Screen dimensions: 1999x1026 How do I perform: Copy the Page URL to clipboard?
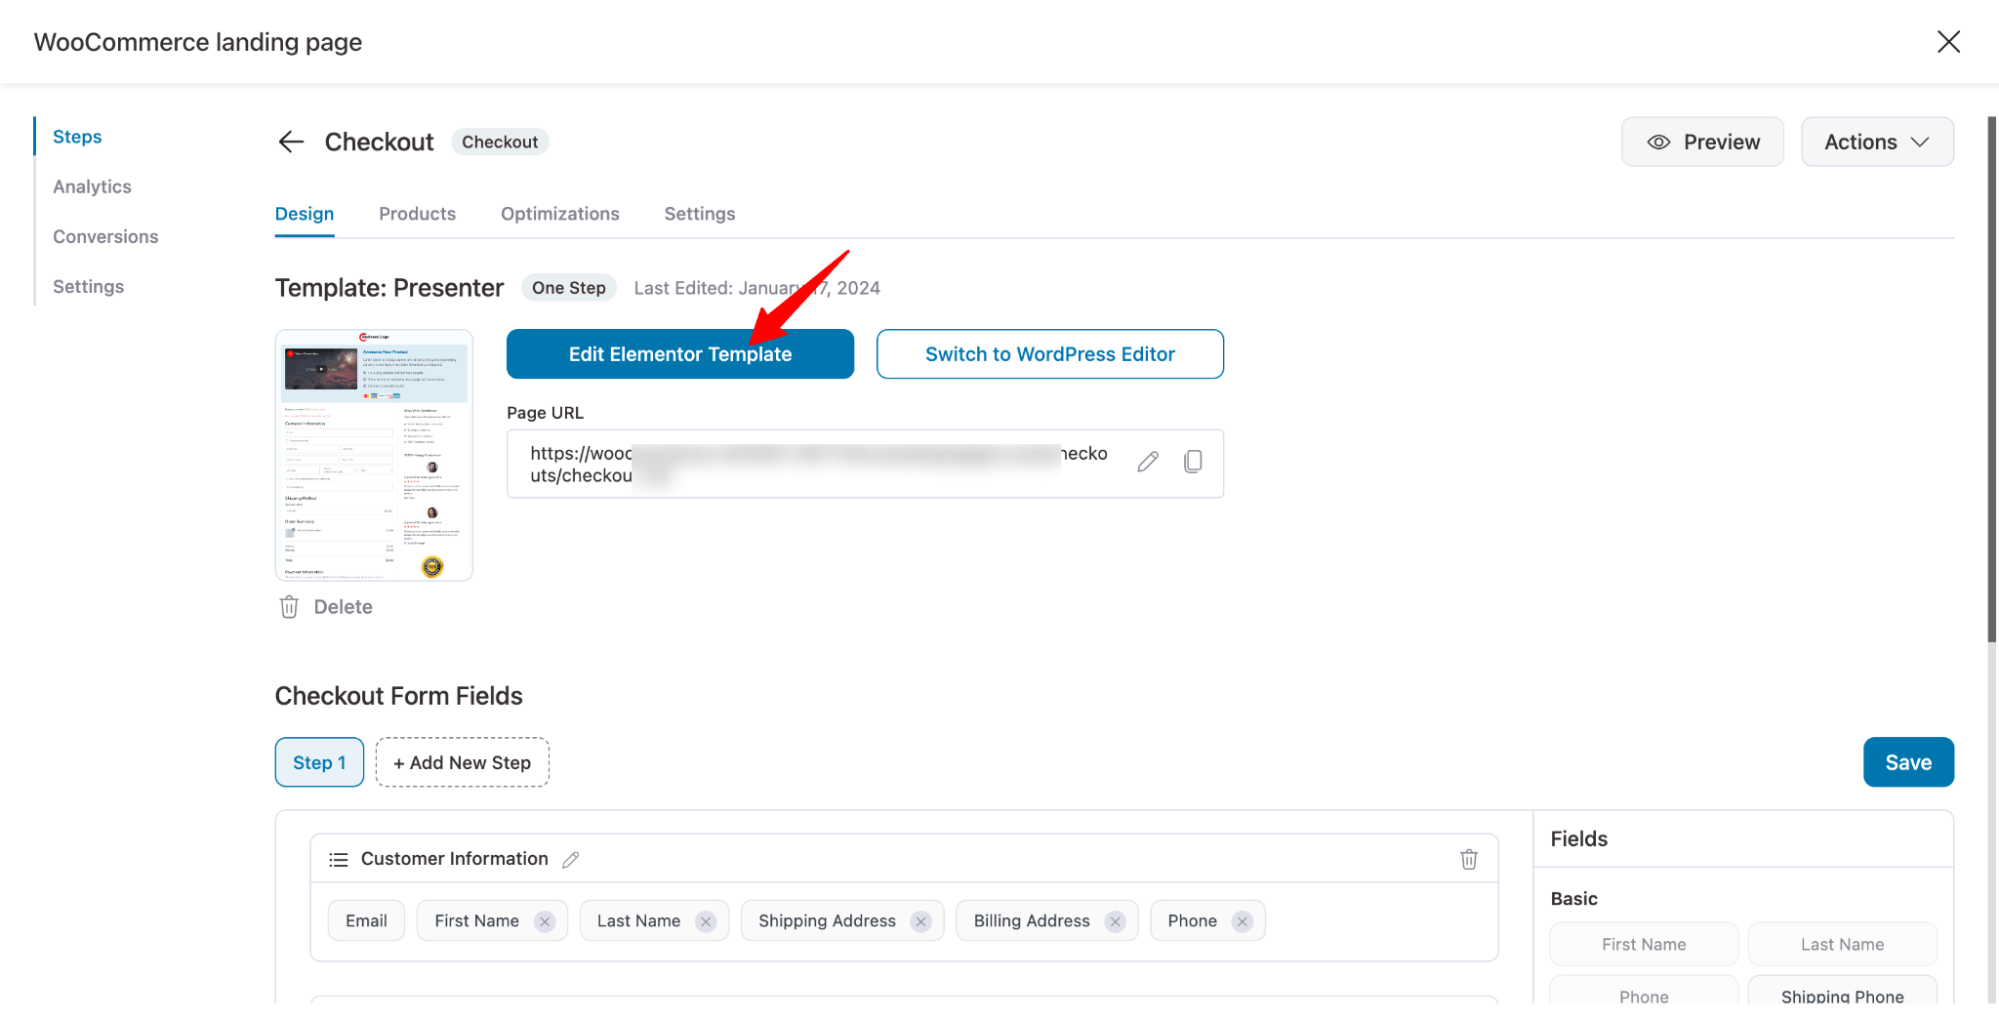click(1193, 461)
